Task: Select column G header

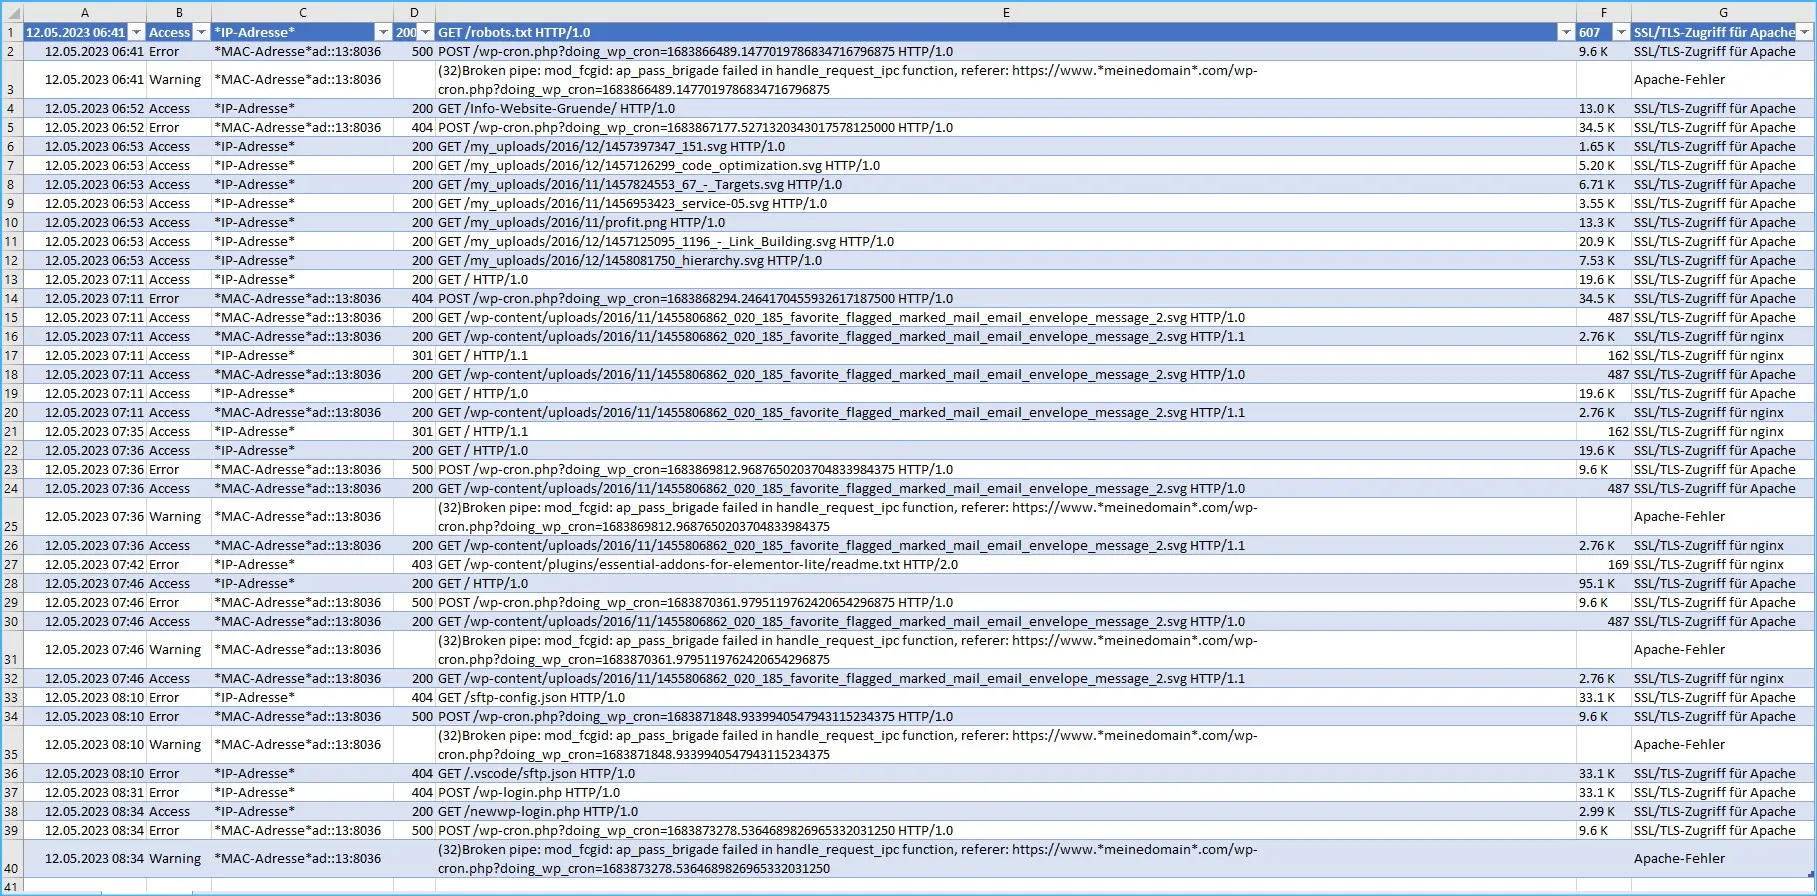Action: [1723, 13]
